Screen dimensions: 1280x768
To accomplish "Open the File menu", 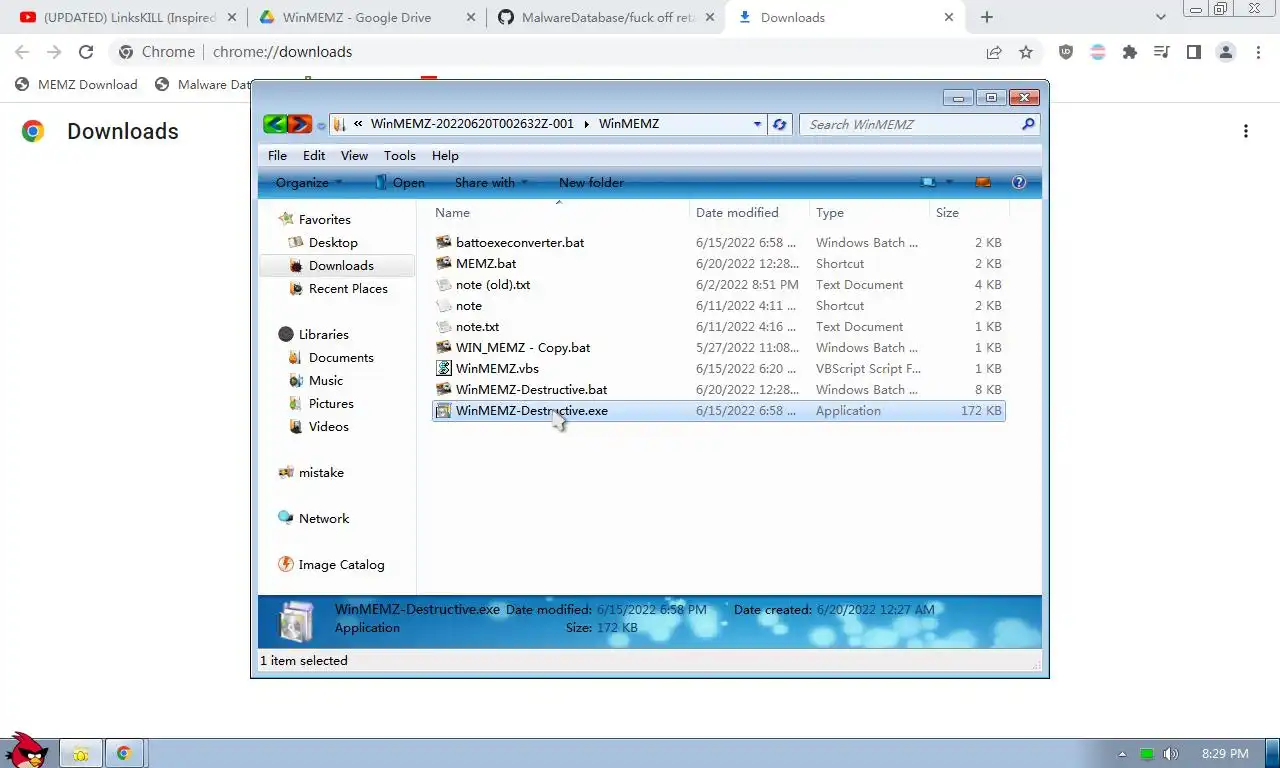I will tap(277, 155).
